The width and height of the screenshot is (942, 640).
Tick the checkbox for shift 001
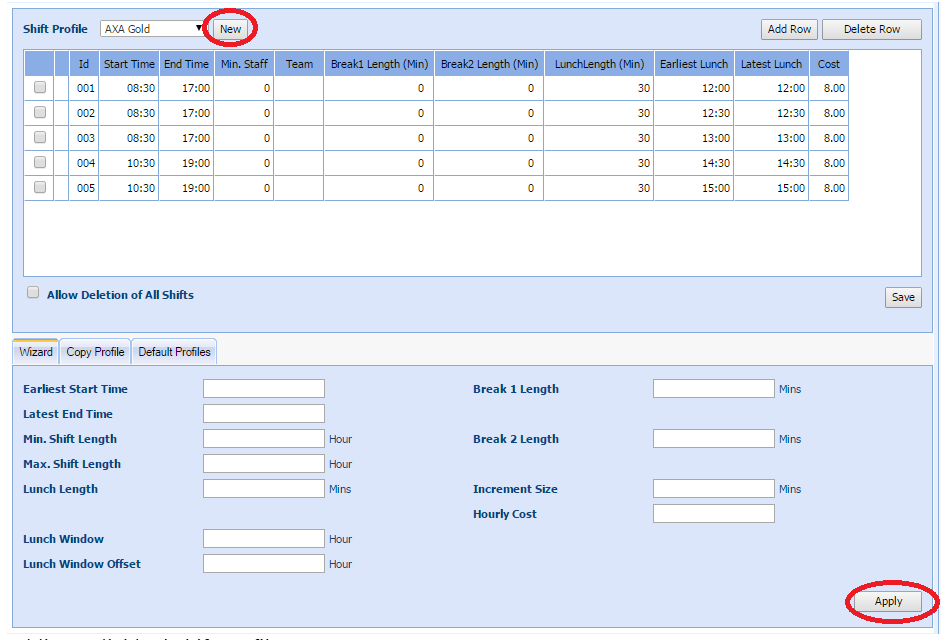point(40,88)
